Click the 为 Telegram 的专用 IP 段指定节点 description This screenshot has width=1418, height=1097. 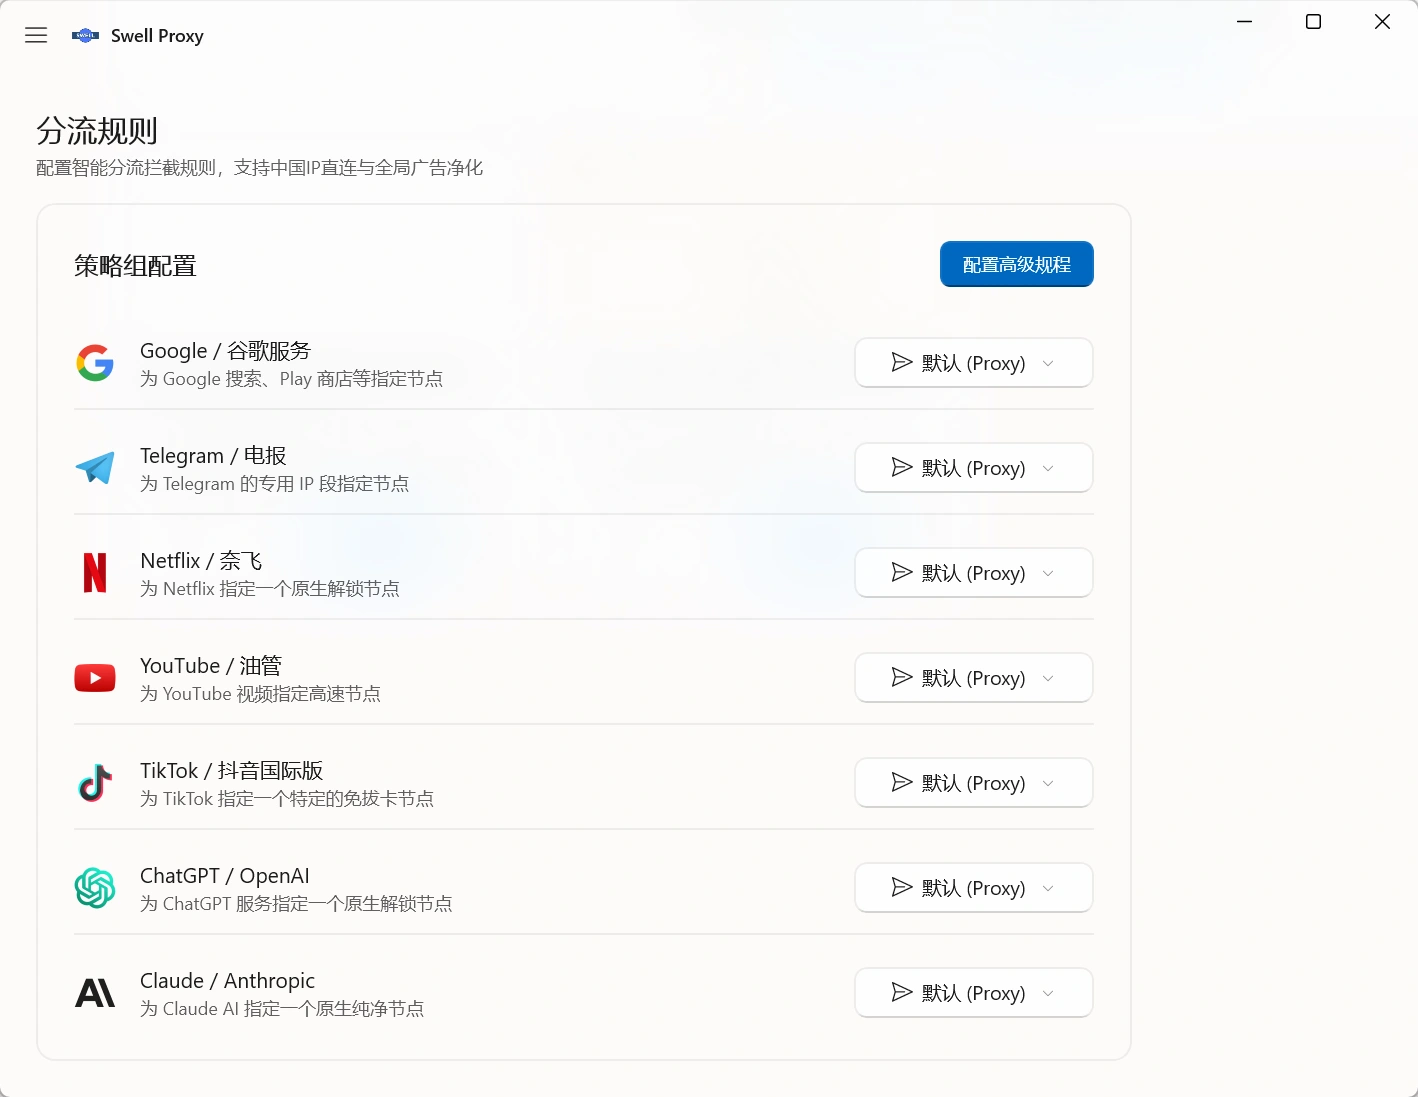[274, 484]
